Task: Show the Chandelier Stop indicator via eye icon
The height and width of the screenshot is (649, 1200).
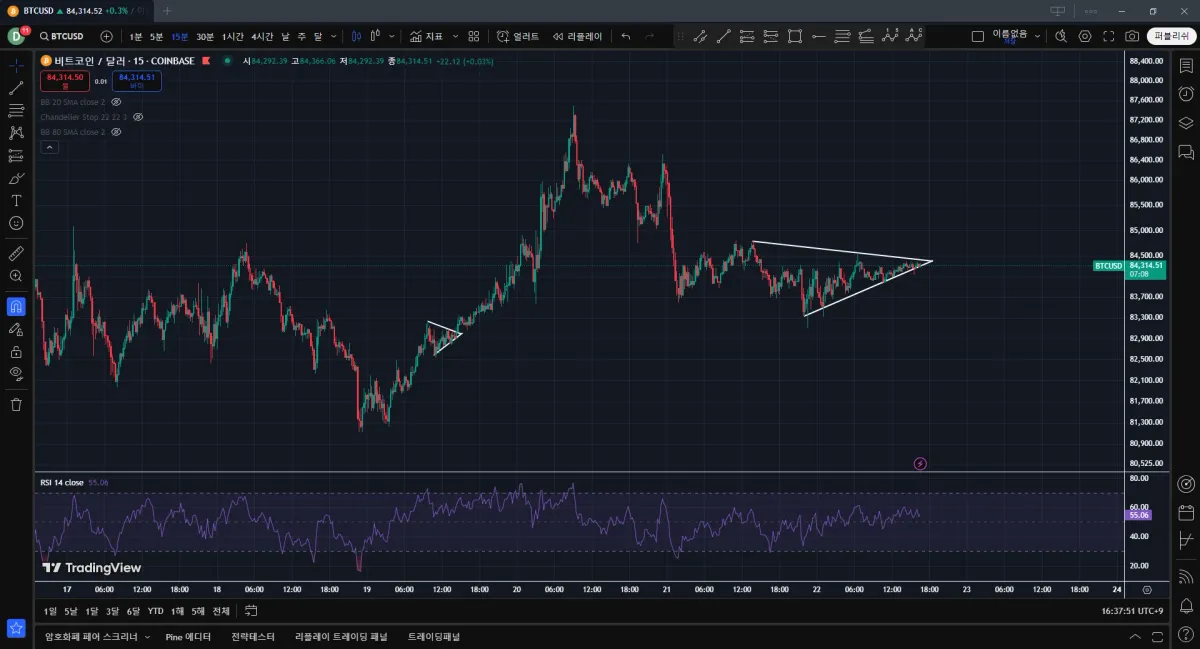Action: pyautogui.click(x=138, y=117)
